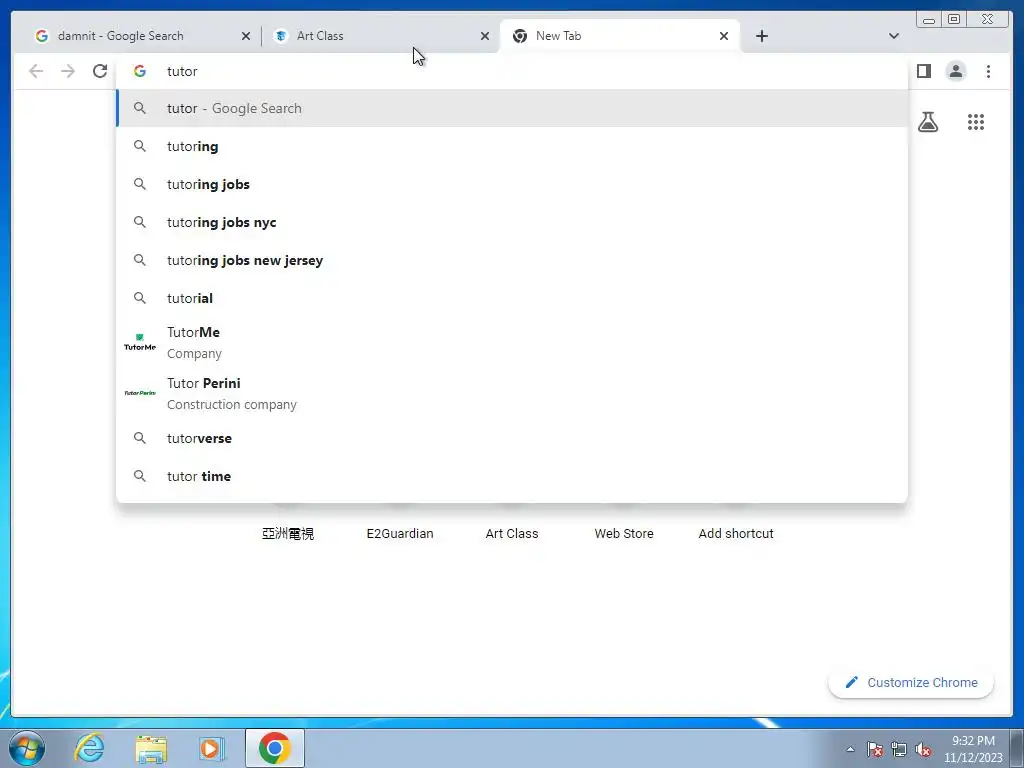Choose the 'tutoring jobs' suggestion

pyautogui.click(x=512, y=184)
